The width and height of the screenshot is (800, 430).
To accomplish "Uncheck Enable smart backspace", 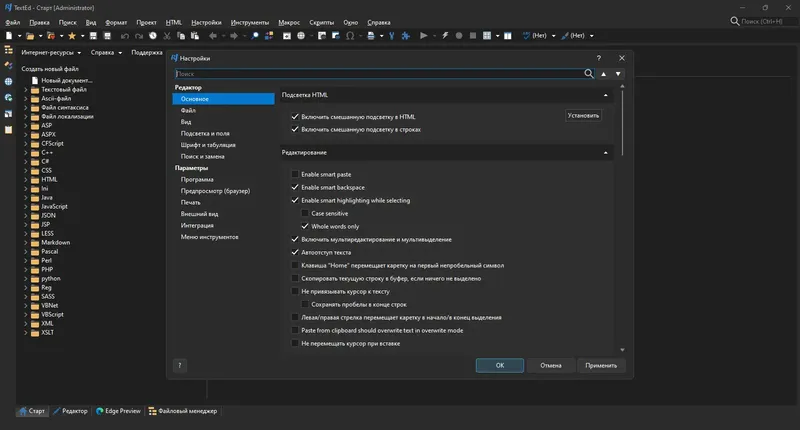I will click(x=295, y=187).
